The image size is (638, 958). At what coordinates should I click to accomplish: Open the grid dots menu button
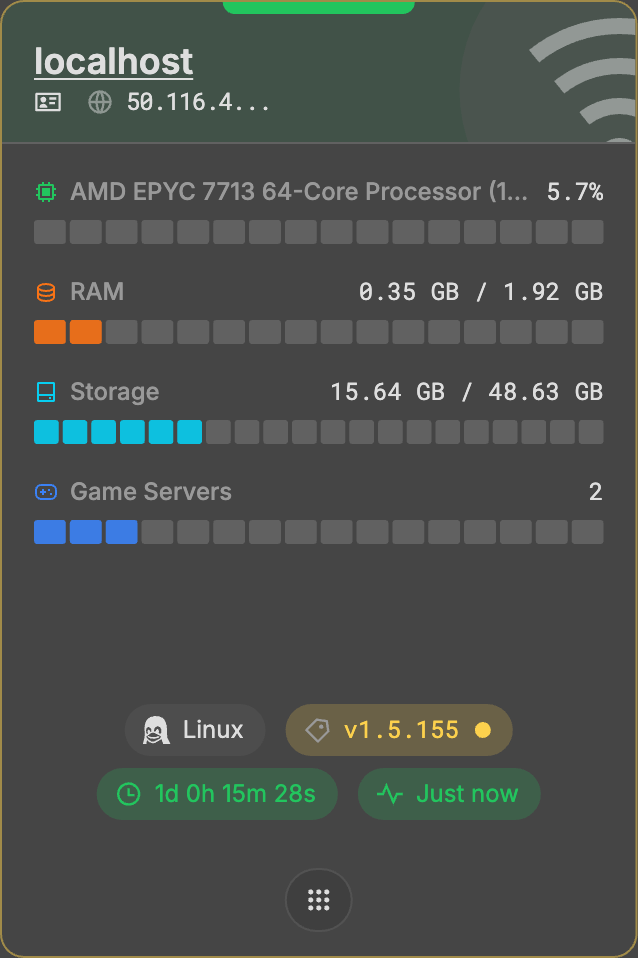pyautogui.click(x=319, y=900)
